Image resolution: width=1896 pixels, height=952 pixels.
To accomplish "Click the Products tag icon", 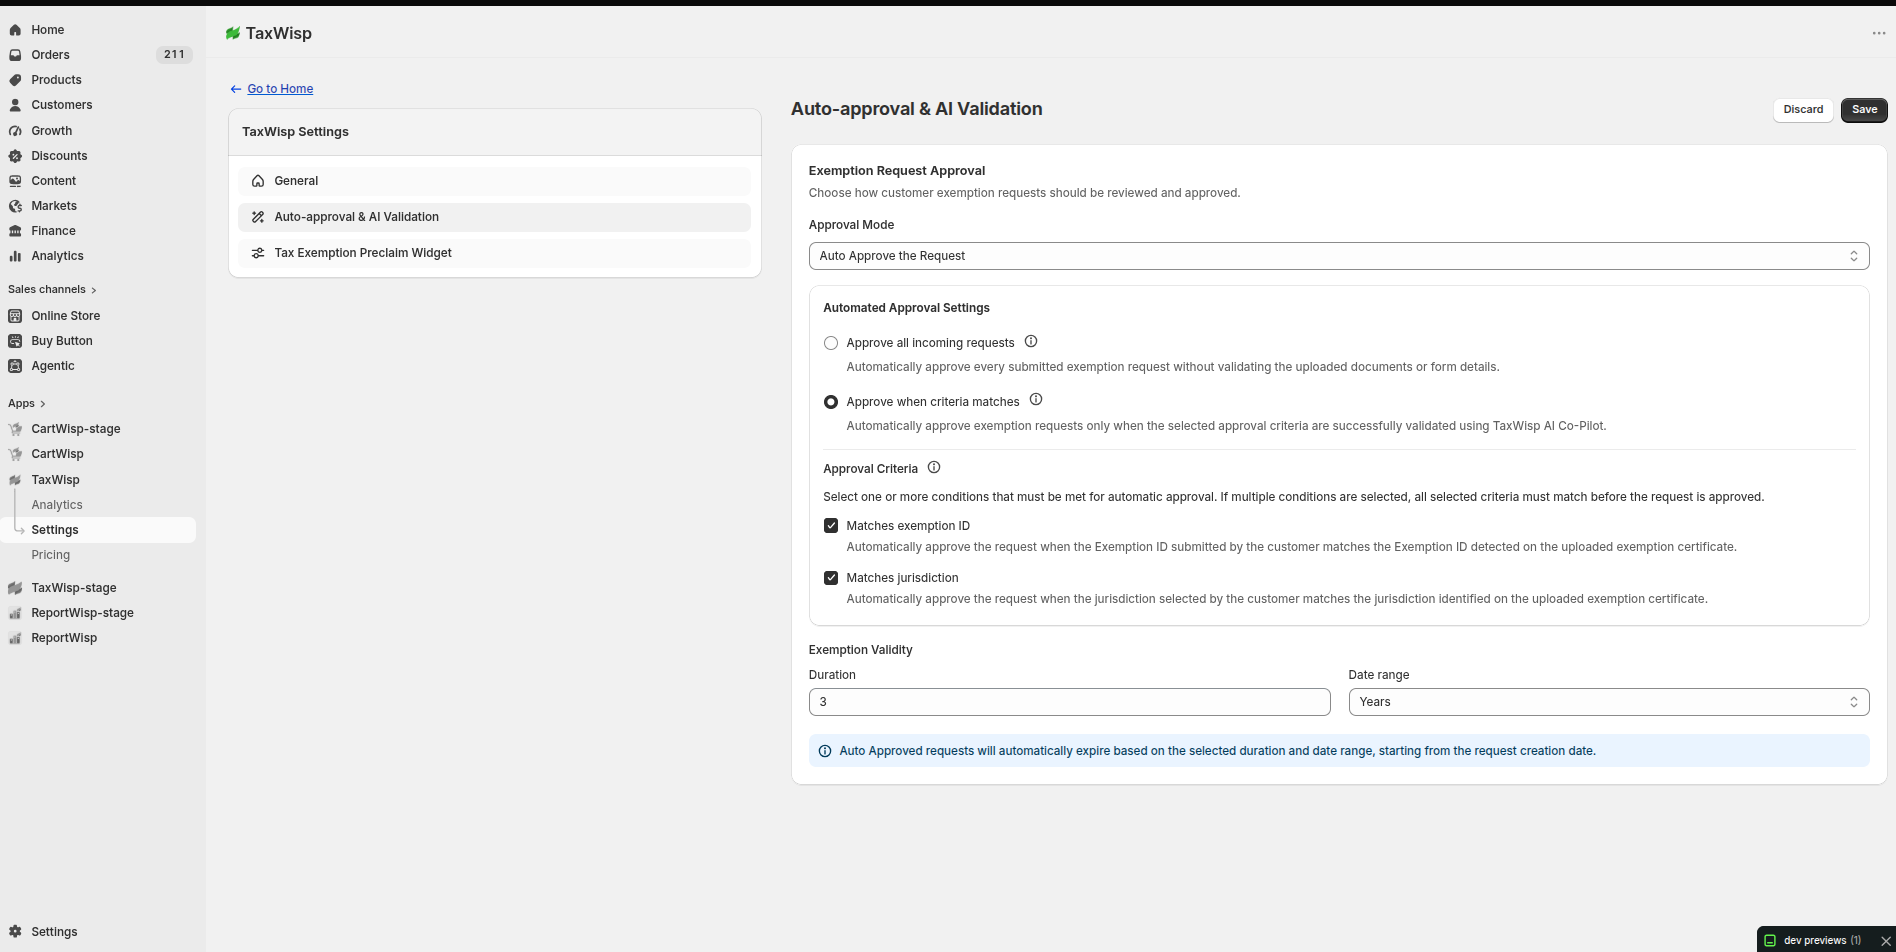I will 15,80.
